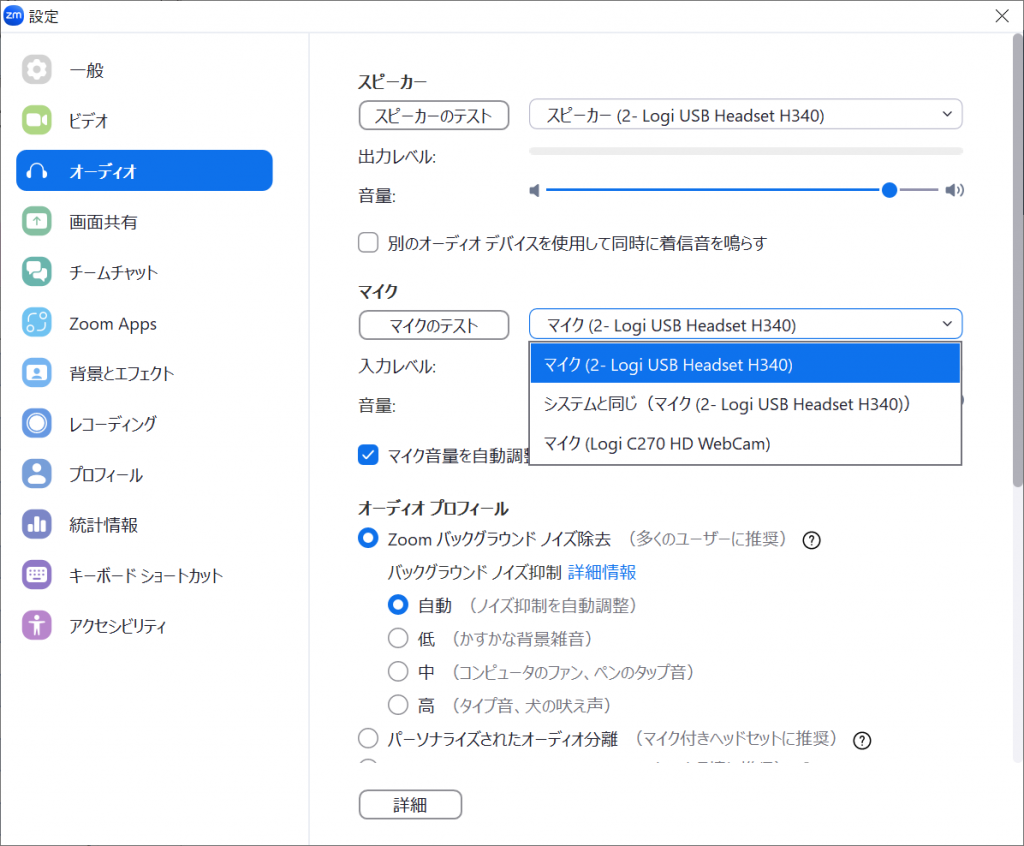Select パーソナライズされたオーディオ分離 radio button

pos(368,738)
